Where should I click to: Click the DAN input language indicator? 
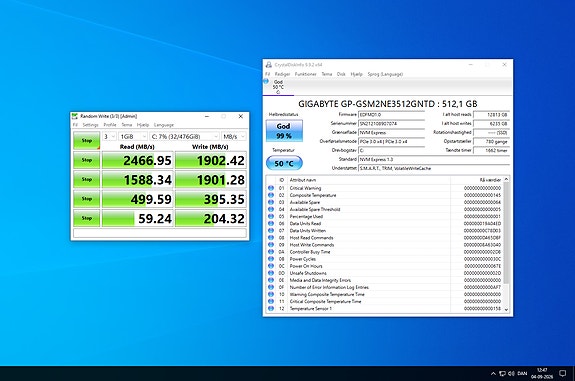pos(522,374)
